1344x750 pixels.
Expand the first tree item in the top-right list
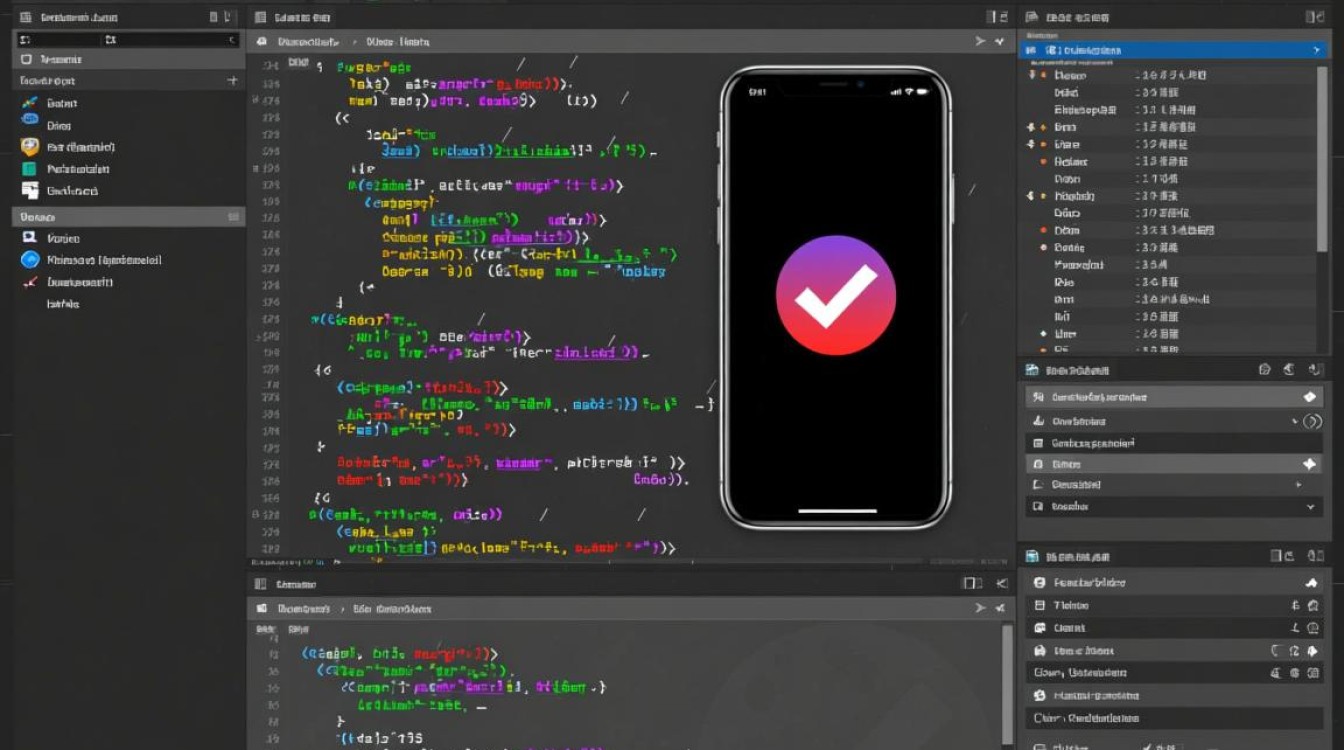1031,75
